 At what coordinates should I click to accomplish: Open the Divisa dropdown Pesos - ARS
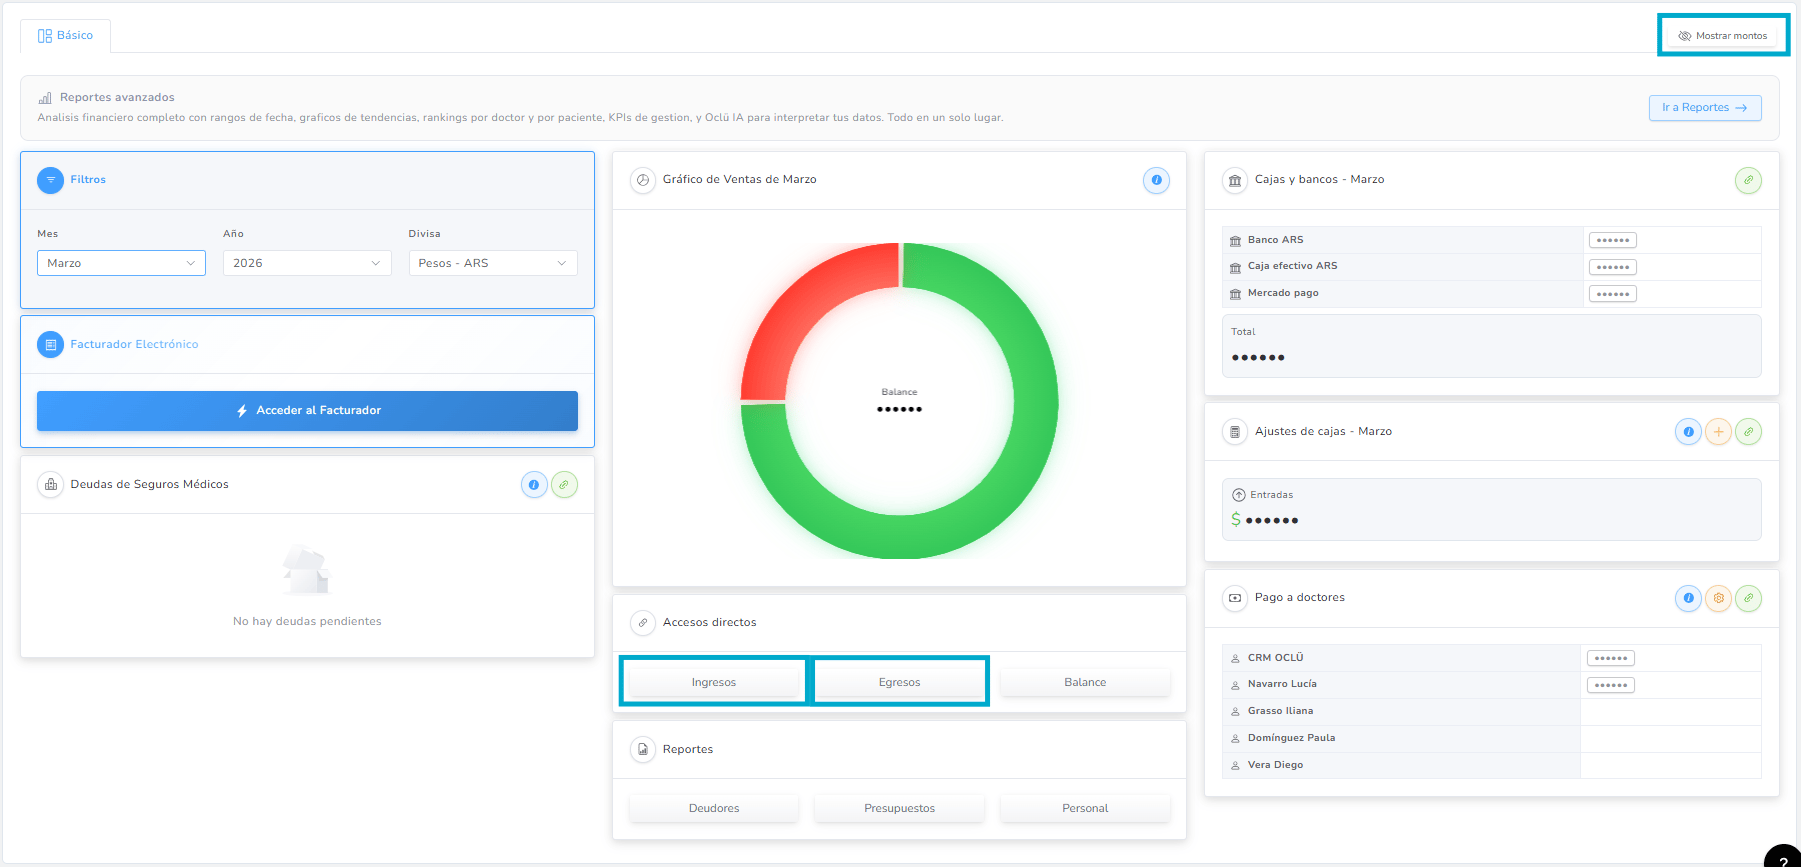click(x=493, y=263)
